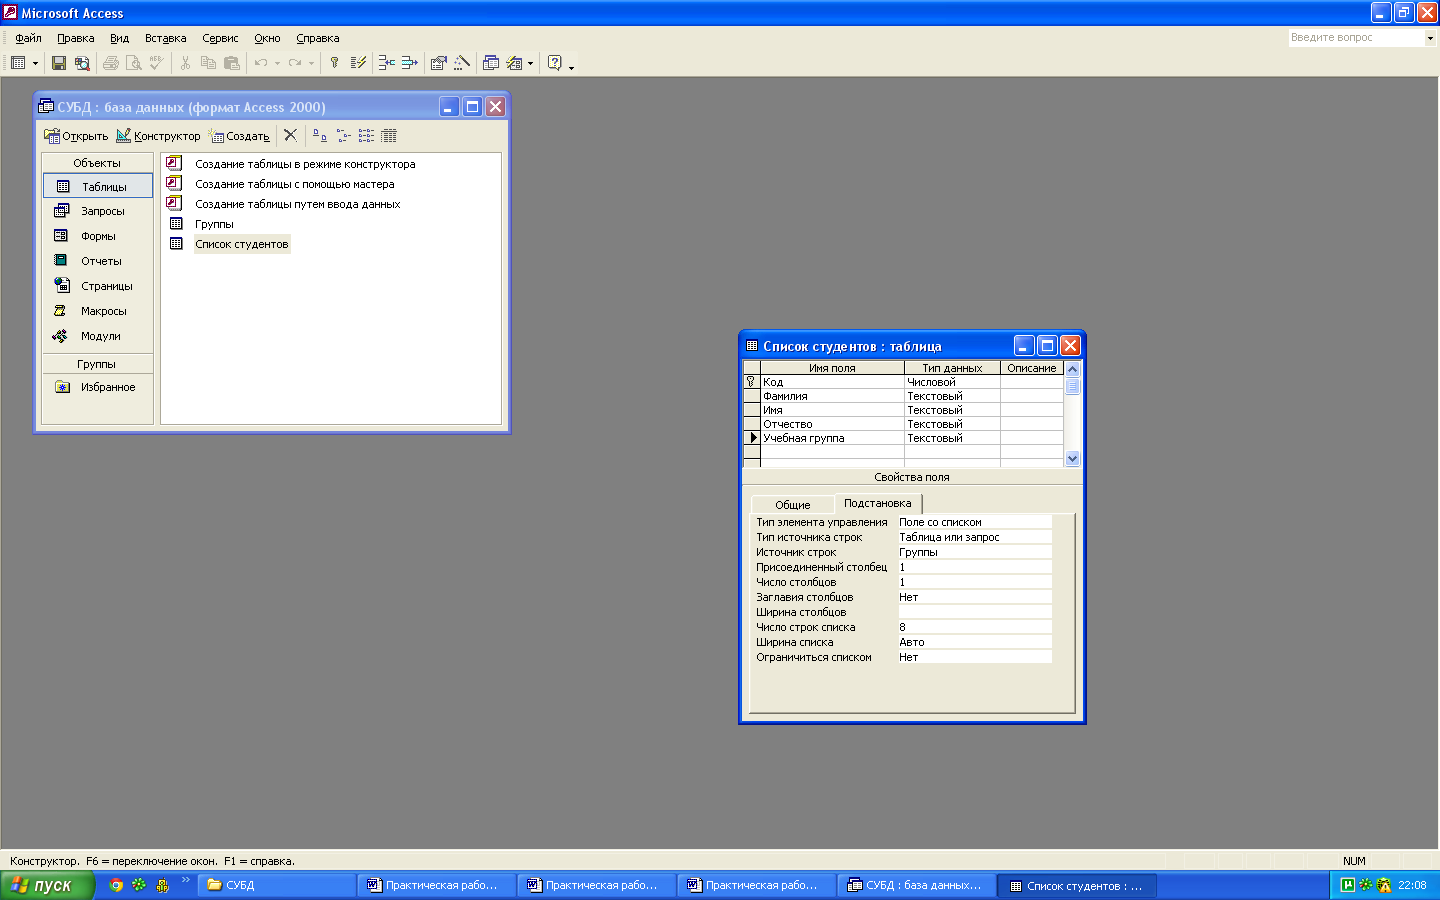1440x900 pixels.
Task: Open the Сервис menu
Action: click(x=220, y=38)
